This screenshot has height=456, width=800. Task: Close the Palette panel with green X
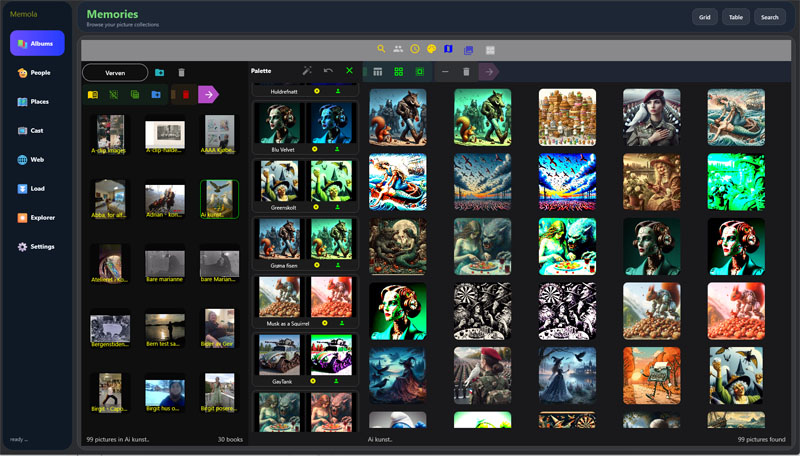[349, 70]
